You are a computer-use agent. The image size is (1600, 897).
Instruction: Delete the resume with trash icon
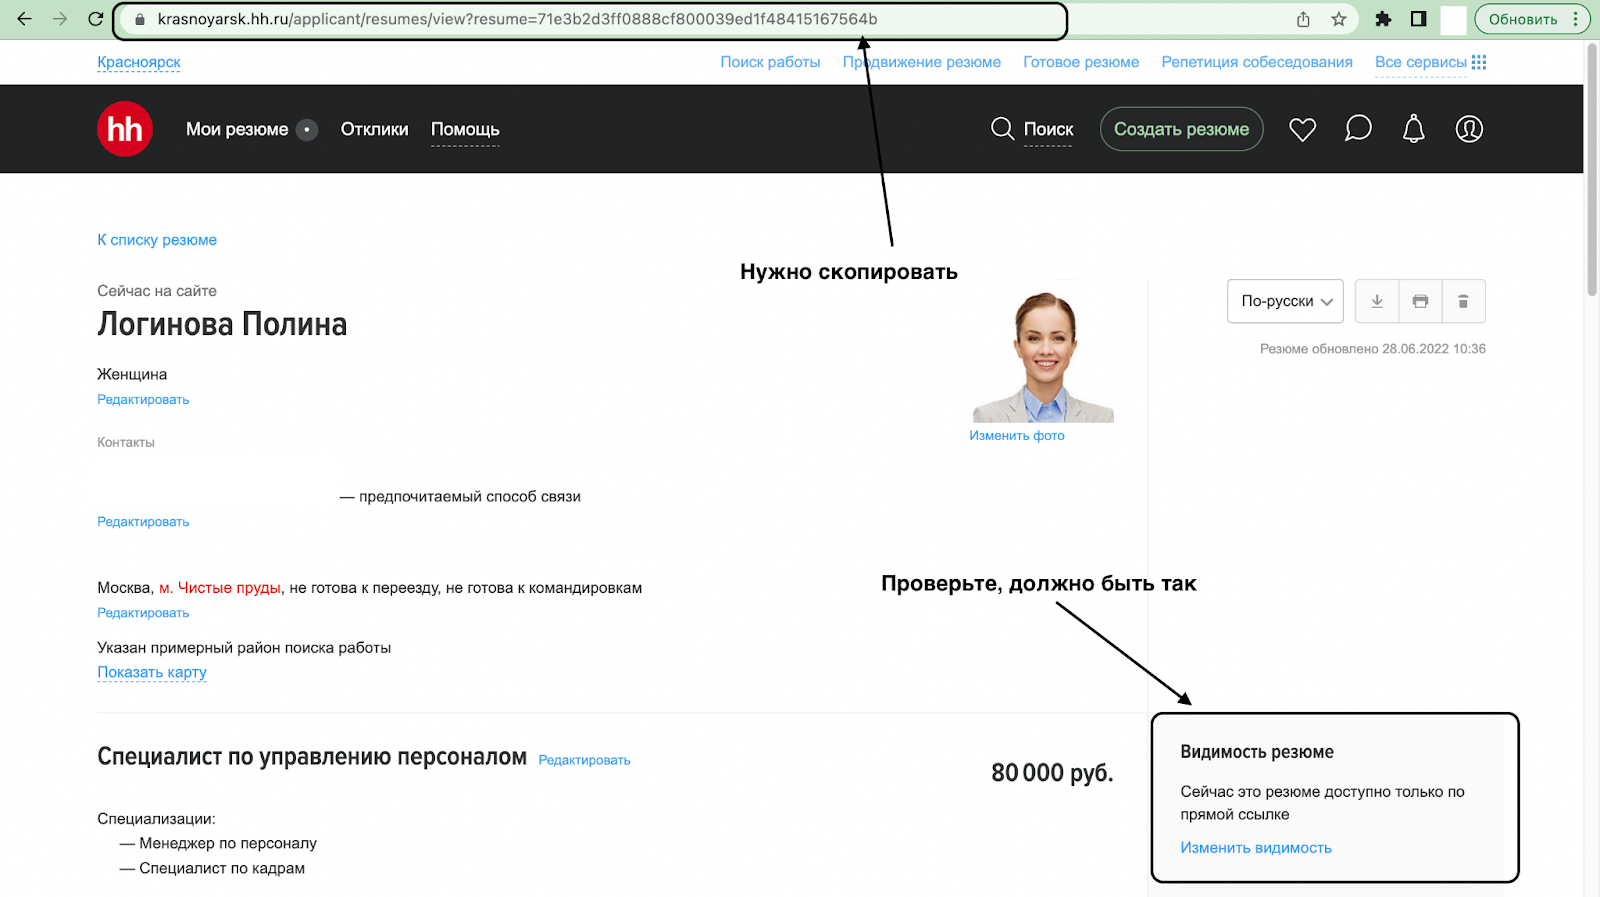pyautogui.click(x=1463, y=301)
